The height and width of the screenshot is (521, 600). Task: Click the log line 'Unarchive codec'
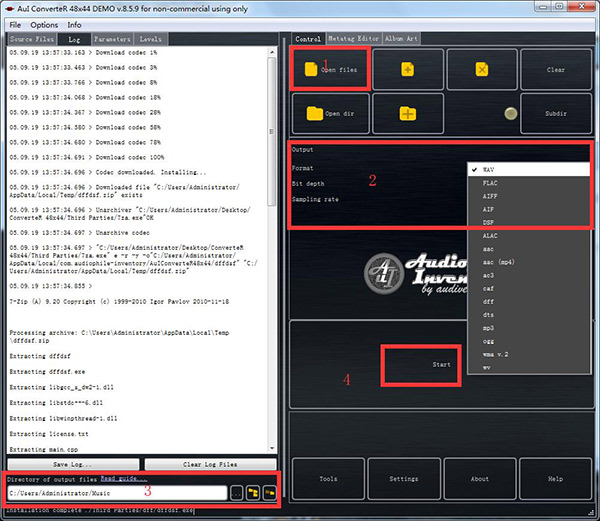pyautogui.click(x=80, y=233)
